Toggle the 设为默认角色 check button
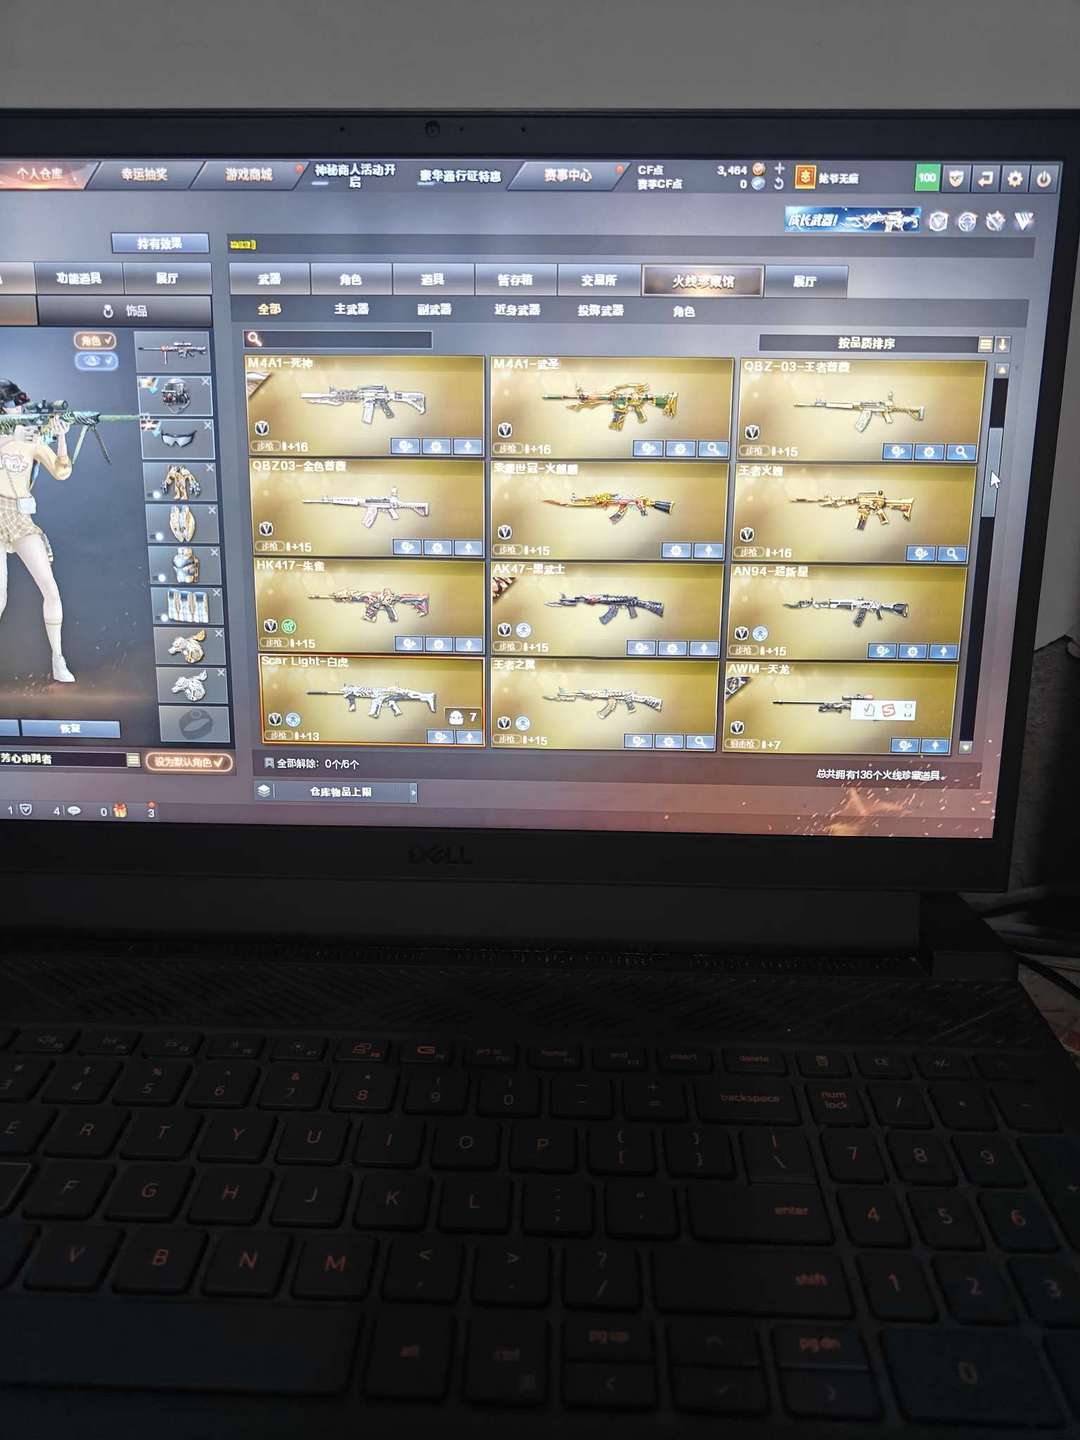This screenshot has width=1080, height=1440. (191, 762)
